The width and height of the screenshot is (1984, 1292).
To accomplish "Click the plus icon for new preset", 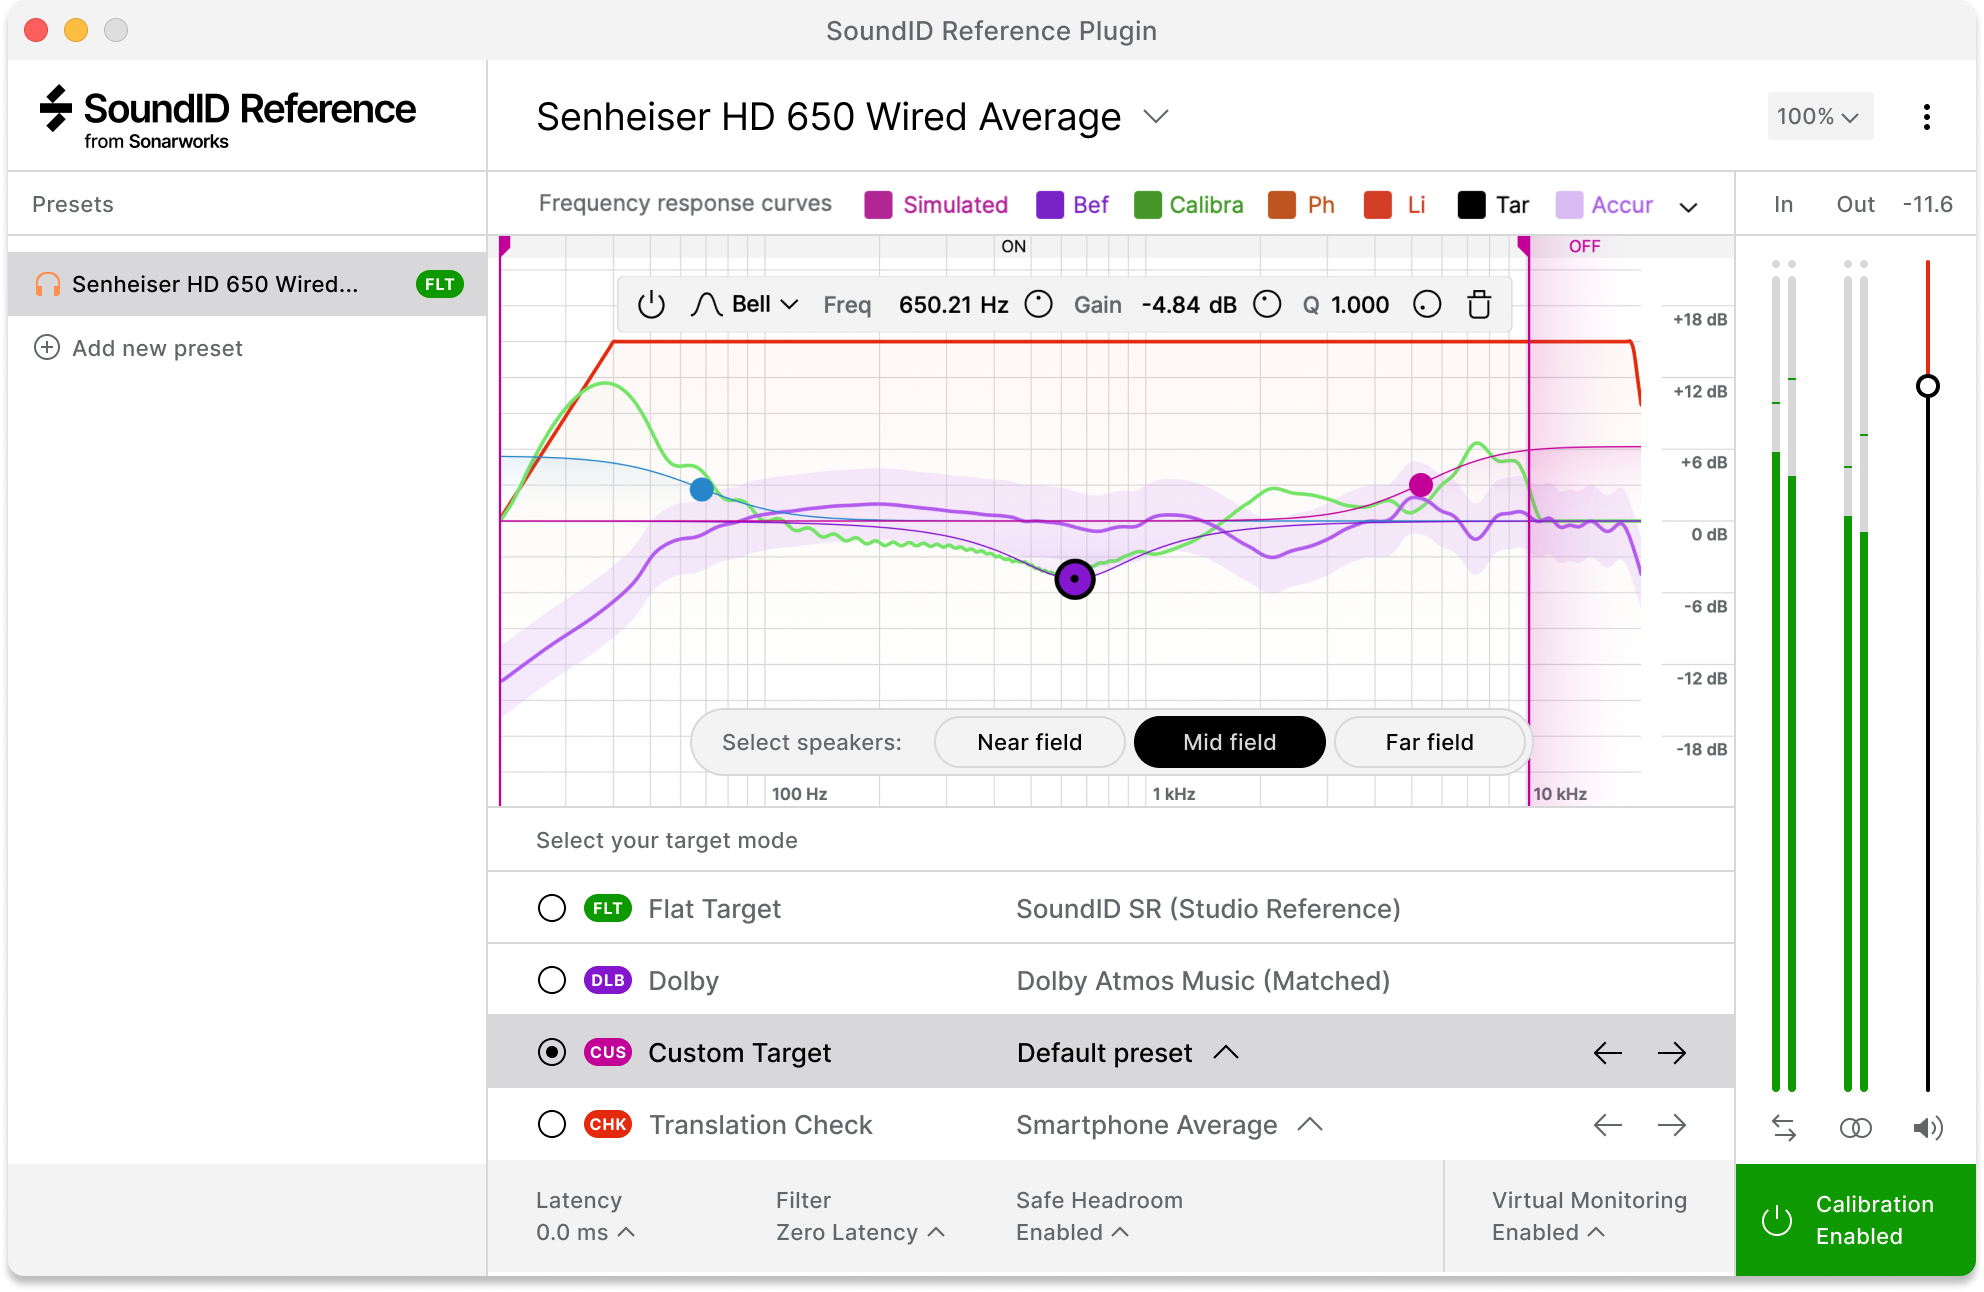I will [x=47, y=348].
